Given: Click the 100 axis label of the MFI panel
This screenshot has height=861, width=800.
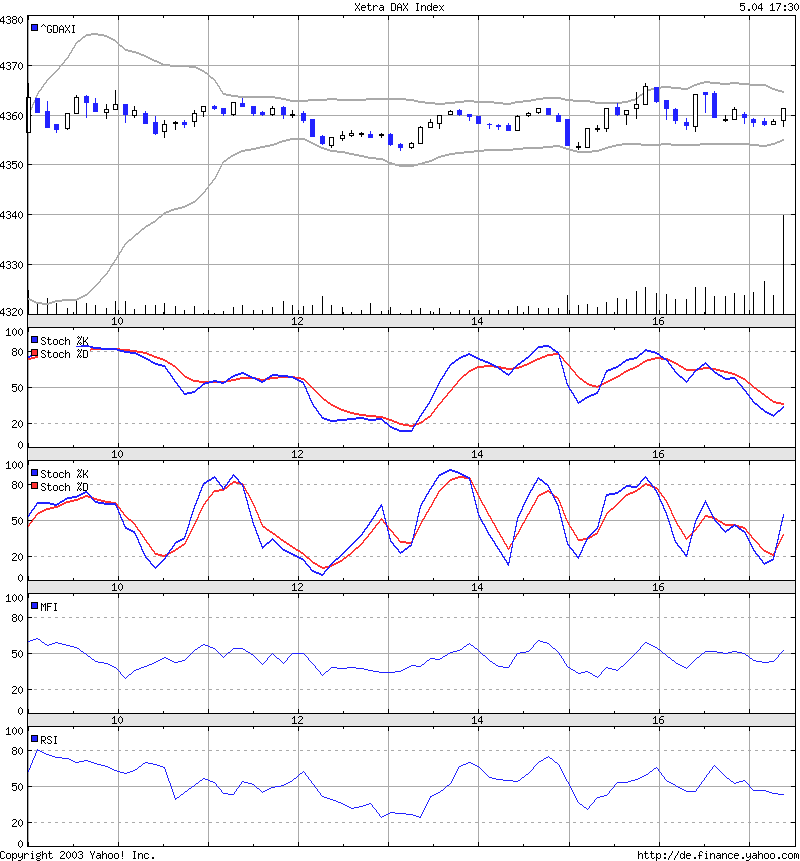Looking at the screenshot, I should coord(15,598).
